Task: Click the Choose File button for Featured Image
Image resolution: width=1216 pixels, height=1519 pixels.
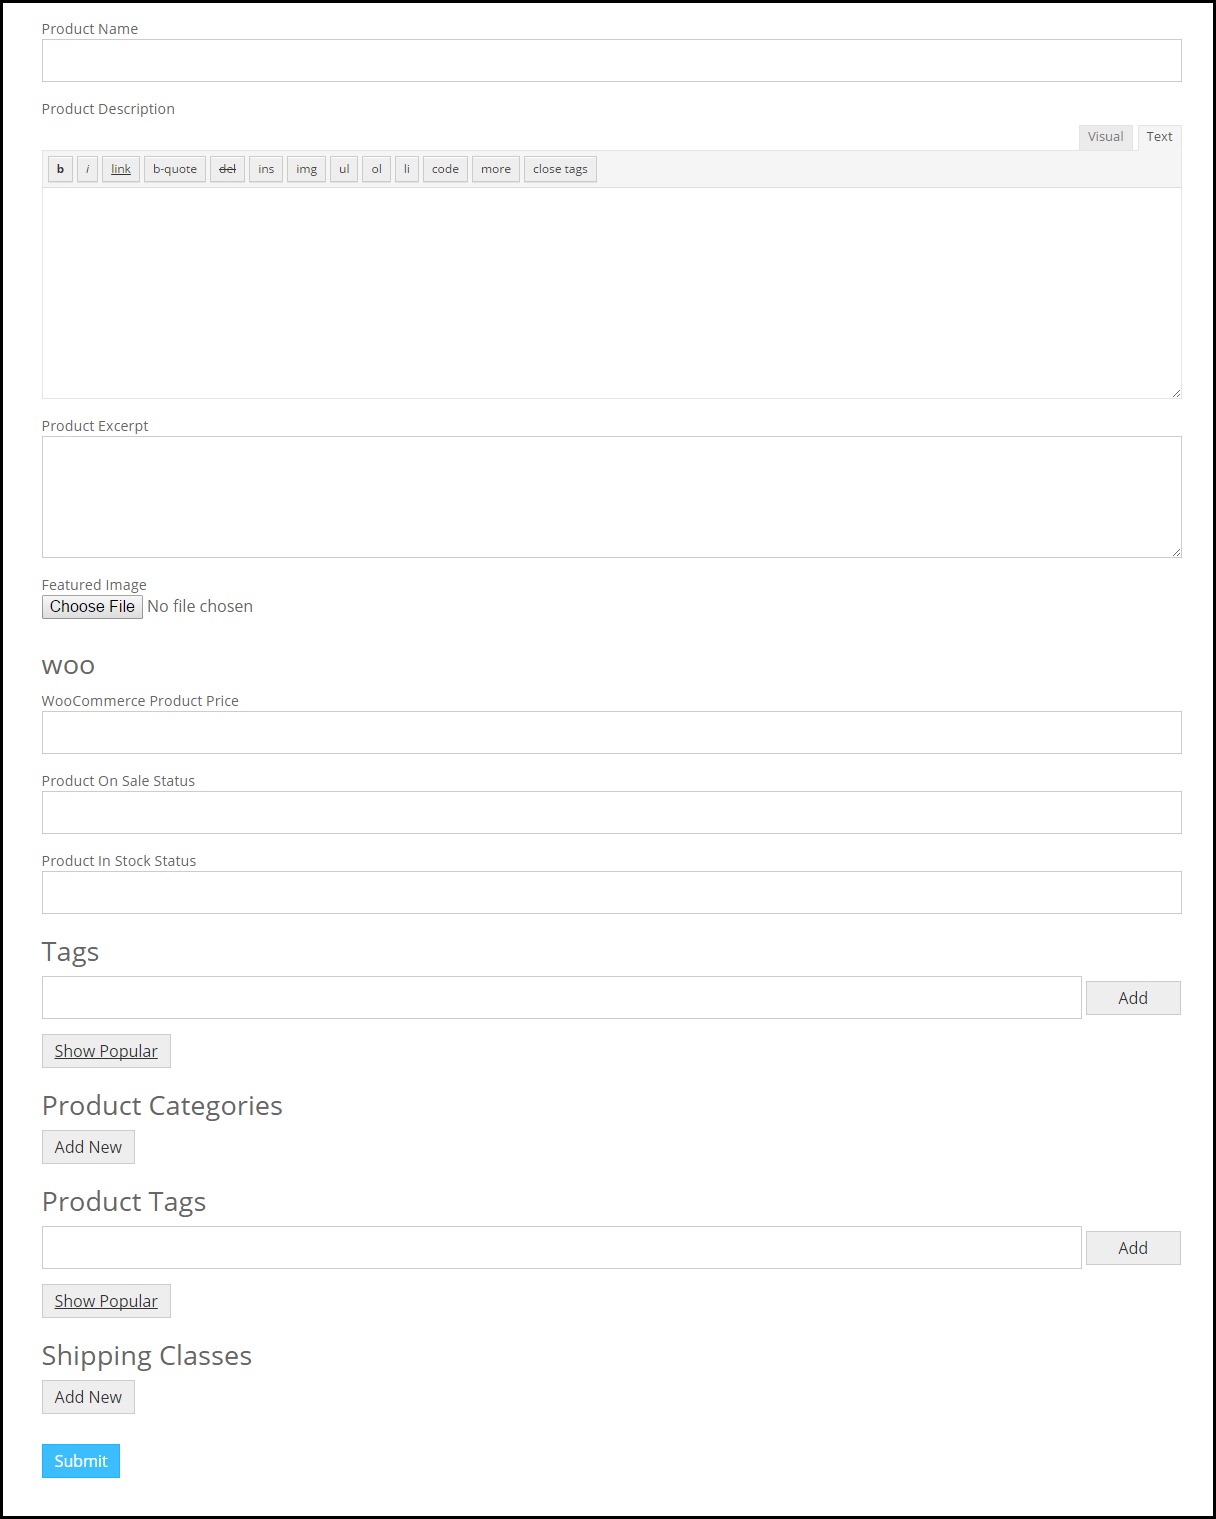Action: [92, 607]
